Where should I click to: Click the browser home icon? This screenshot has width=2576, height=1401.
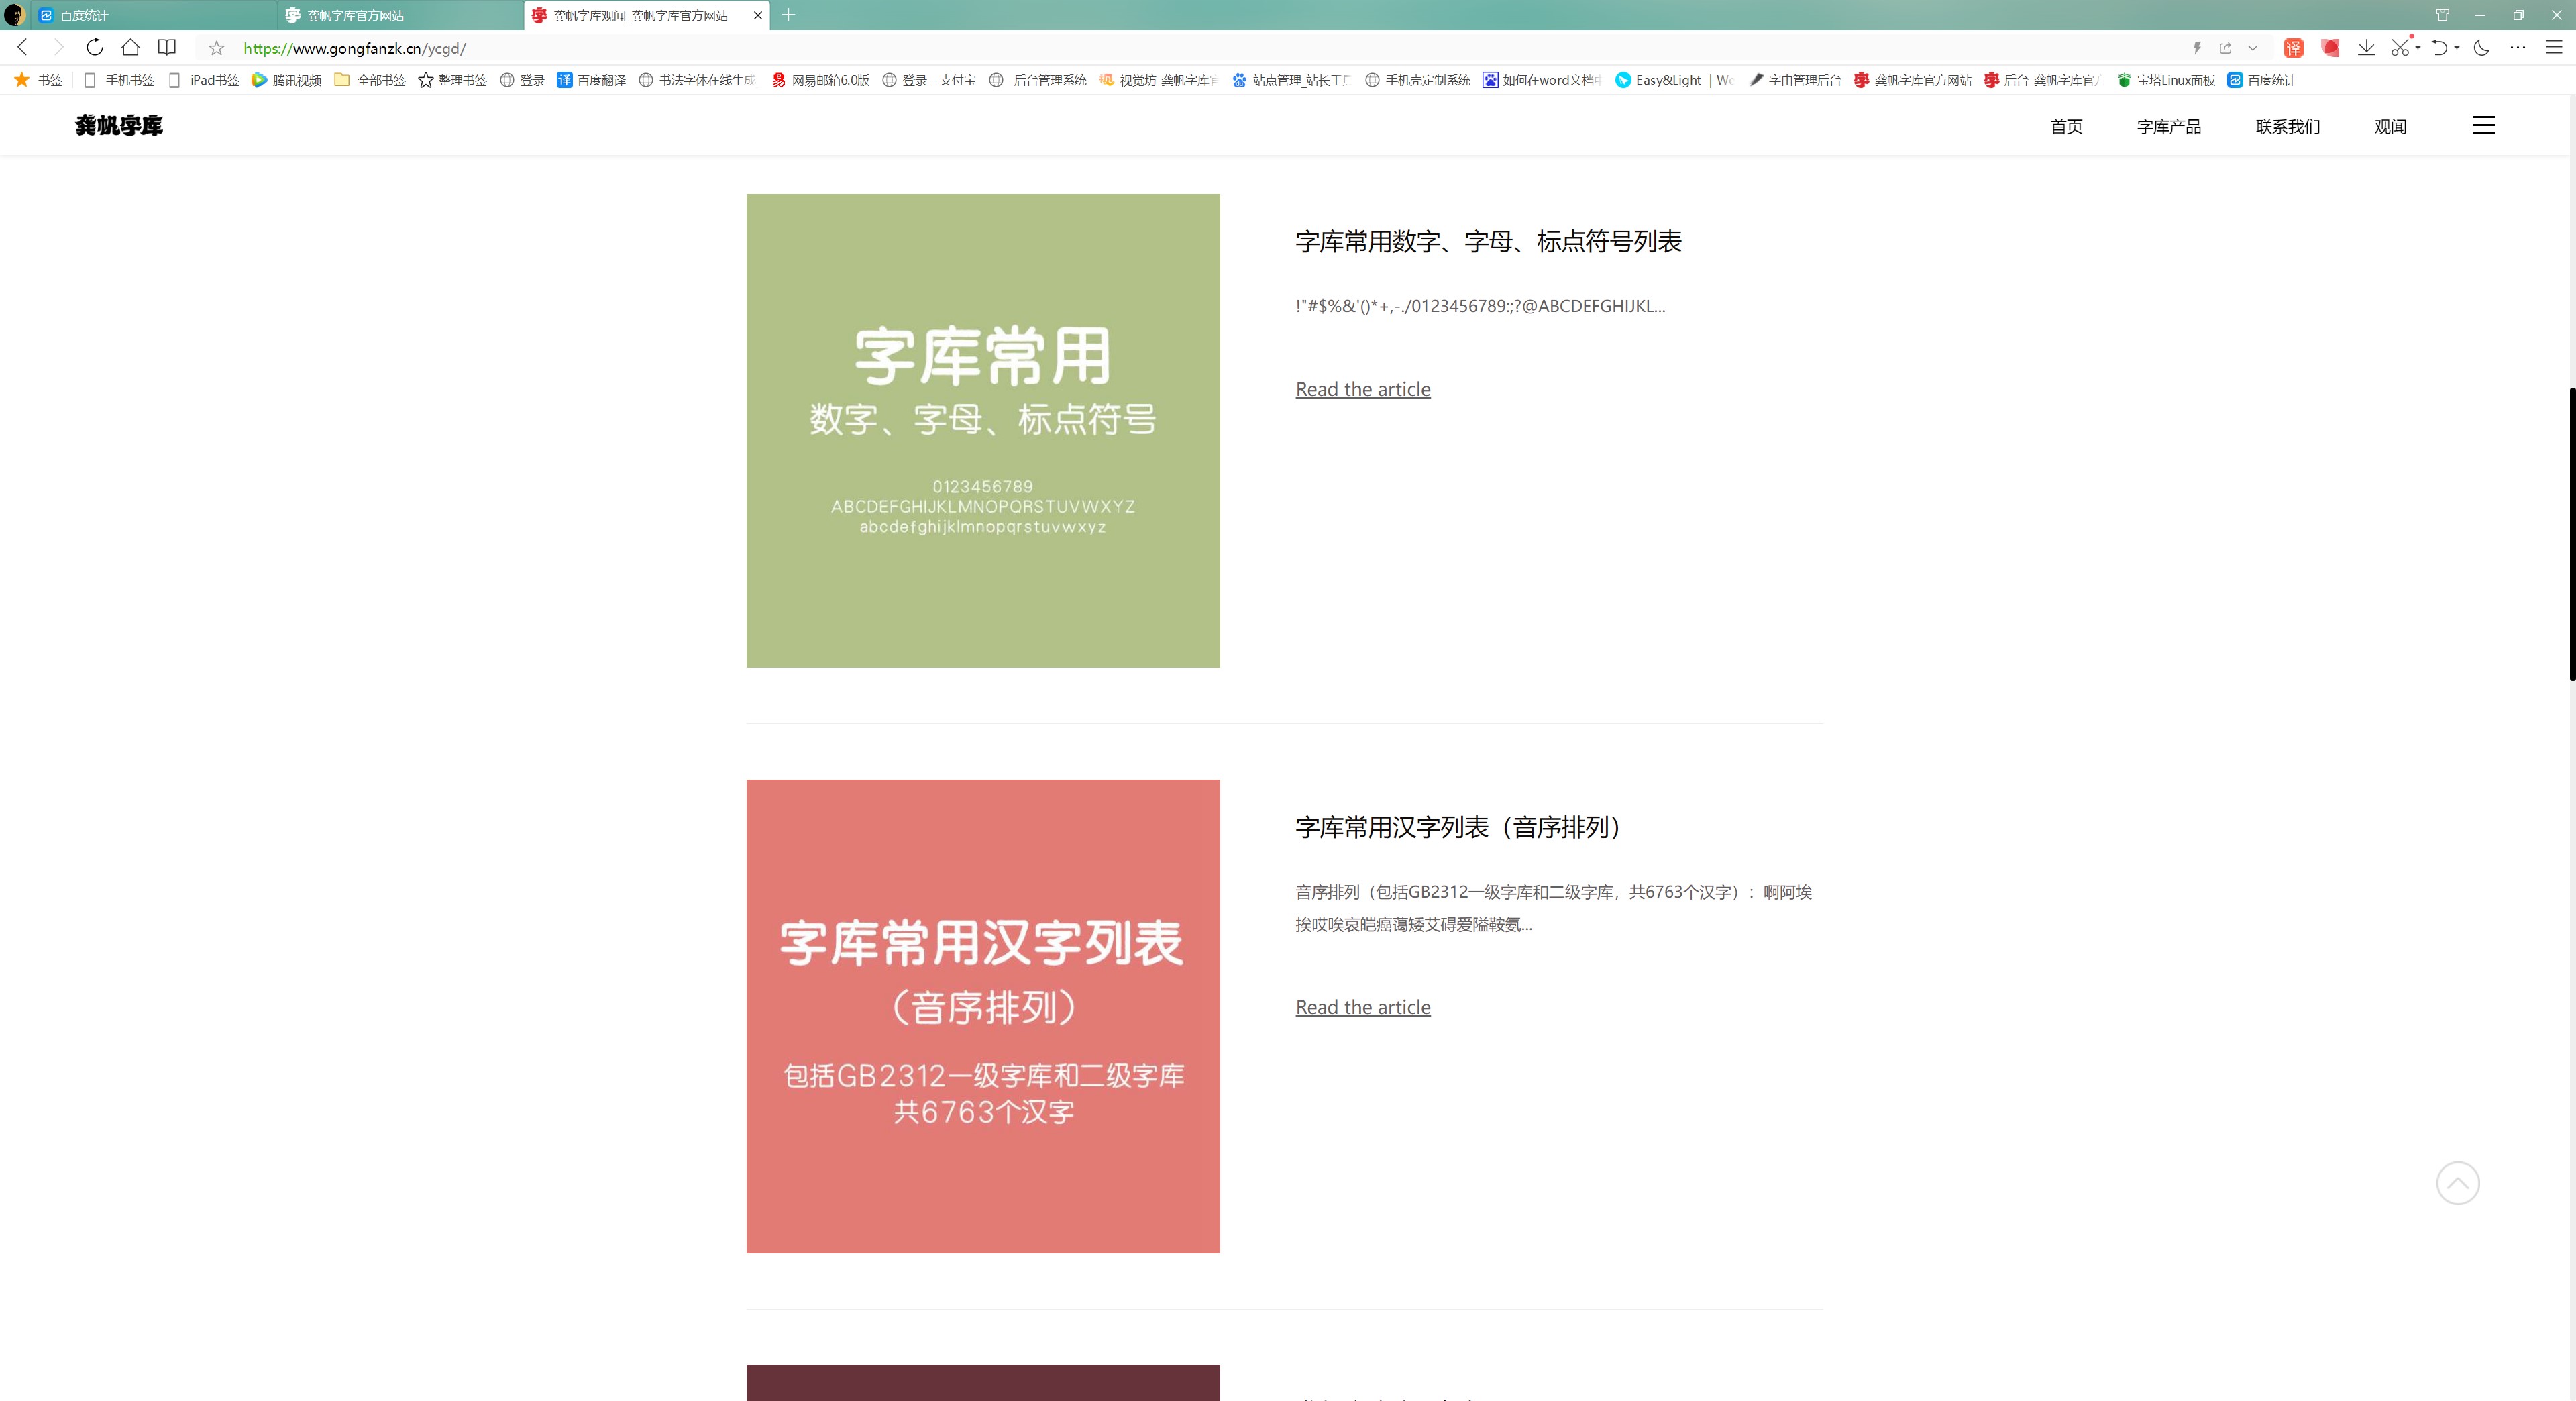pos(130,47)
